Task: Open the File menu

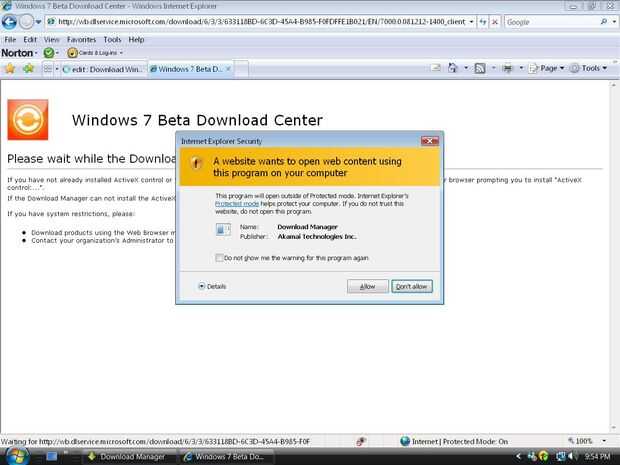Action: [10, 40]
